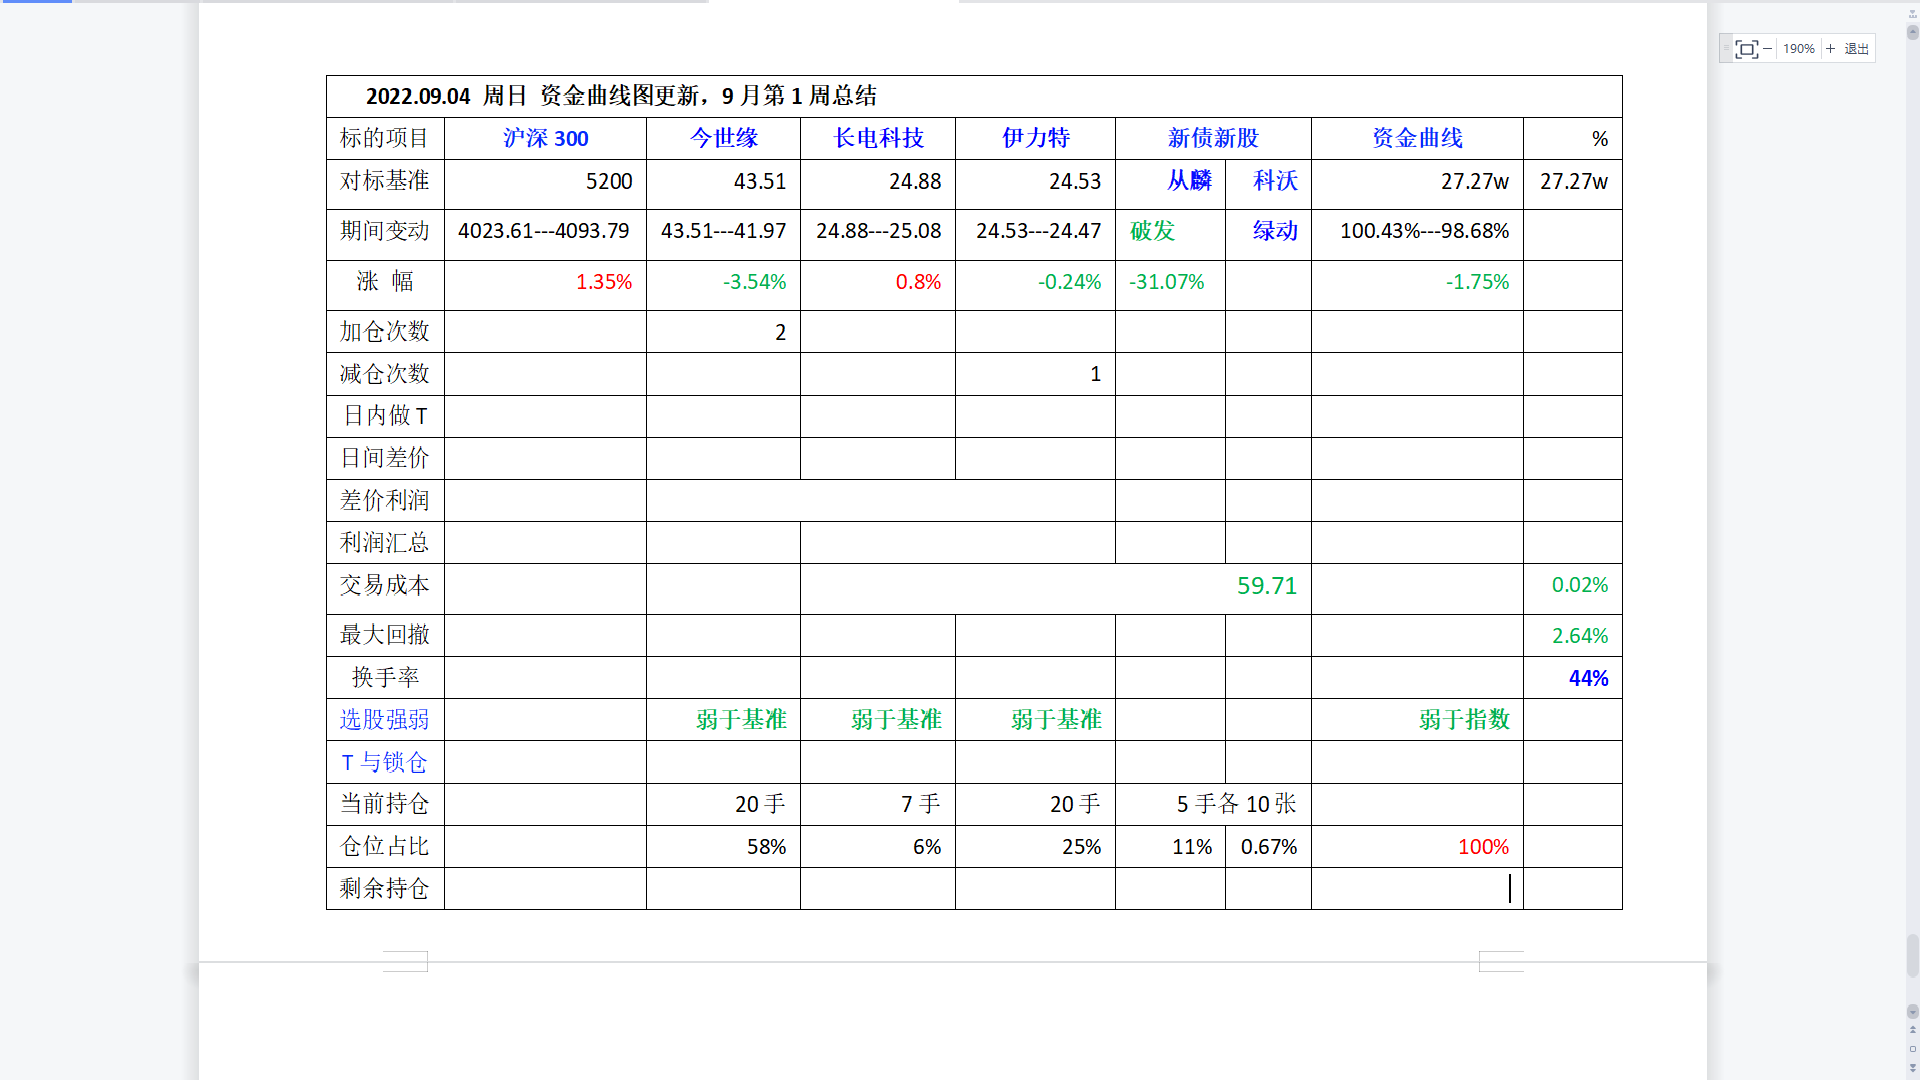
Task: Click the 59.71 transaction cost cell
Action: point(1266,586)
